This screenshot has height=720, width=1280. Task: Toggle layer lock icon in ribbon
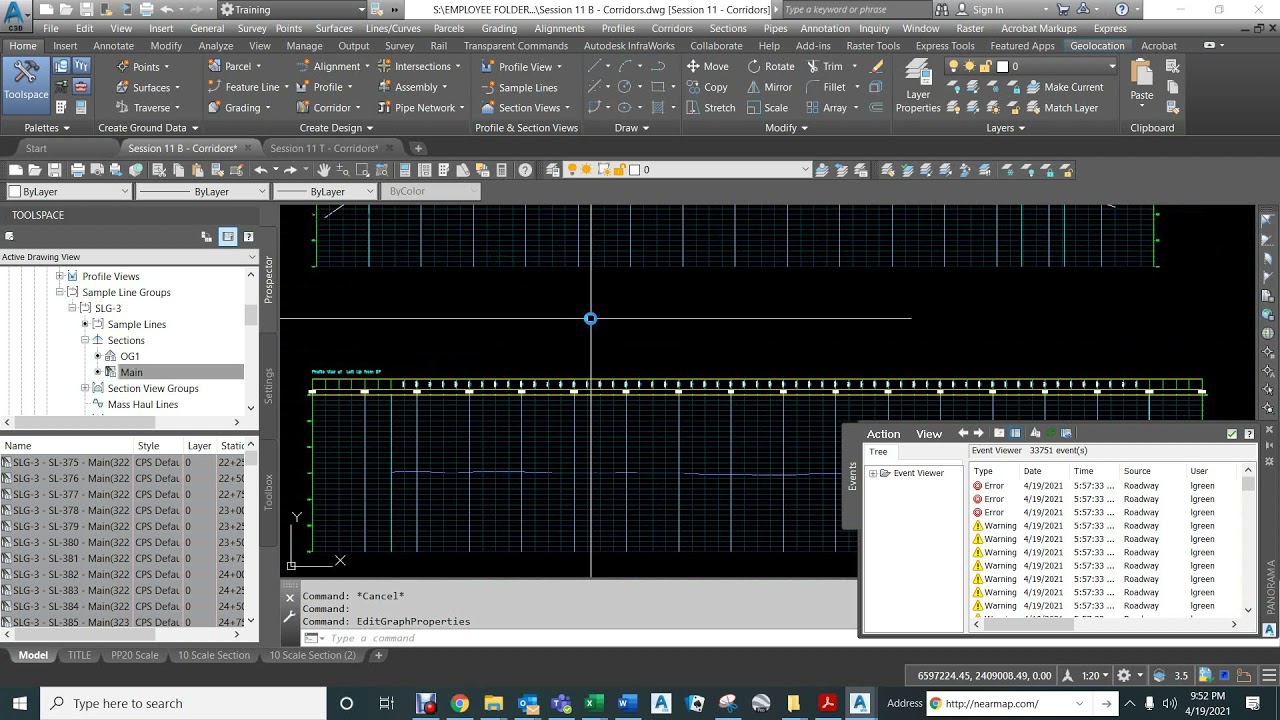point(985,66)
